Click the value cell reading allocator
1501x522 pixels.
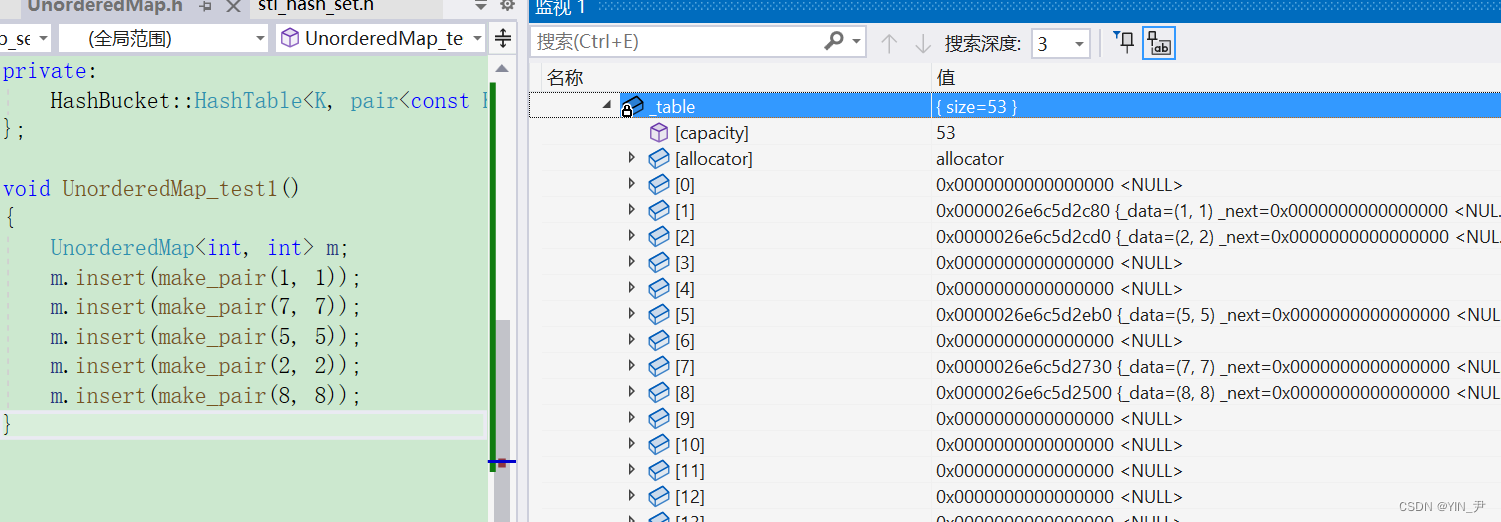point(970,159)
